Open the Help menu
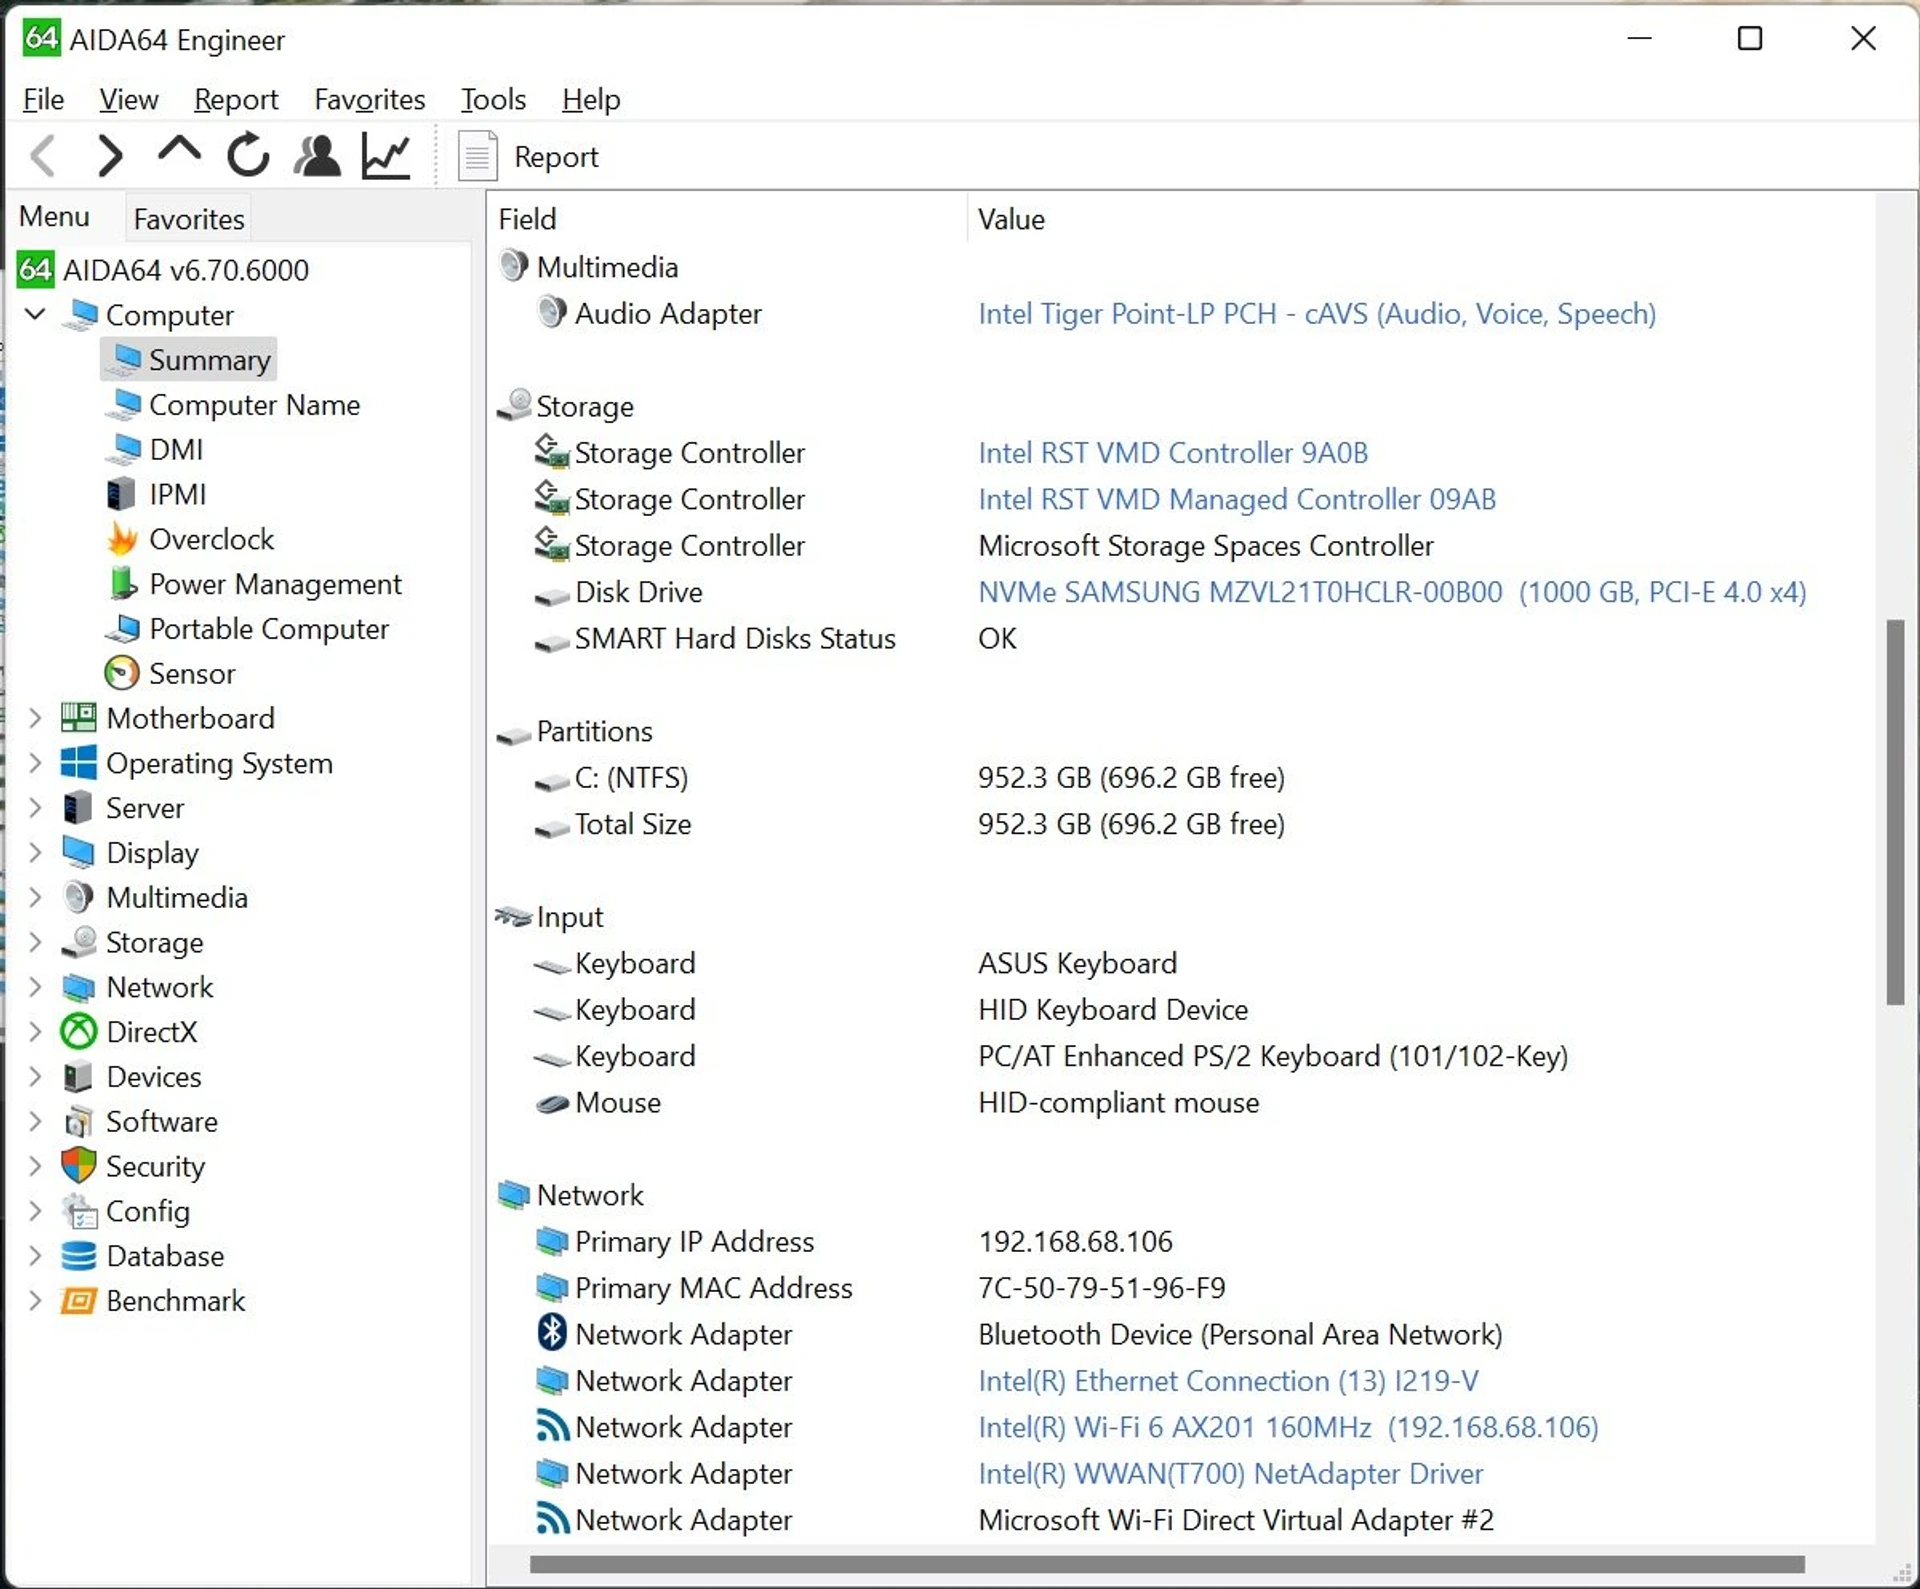This screenshot has height=1589, width=1920. click(x=591, y=99)
